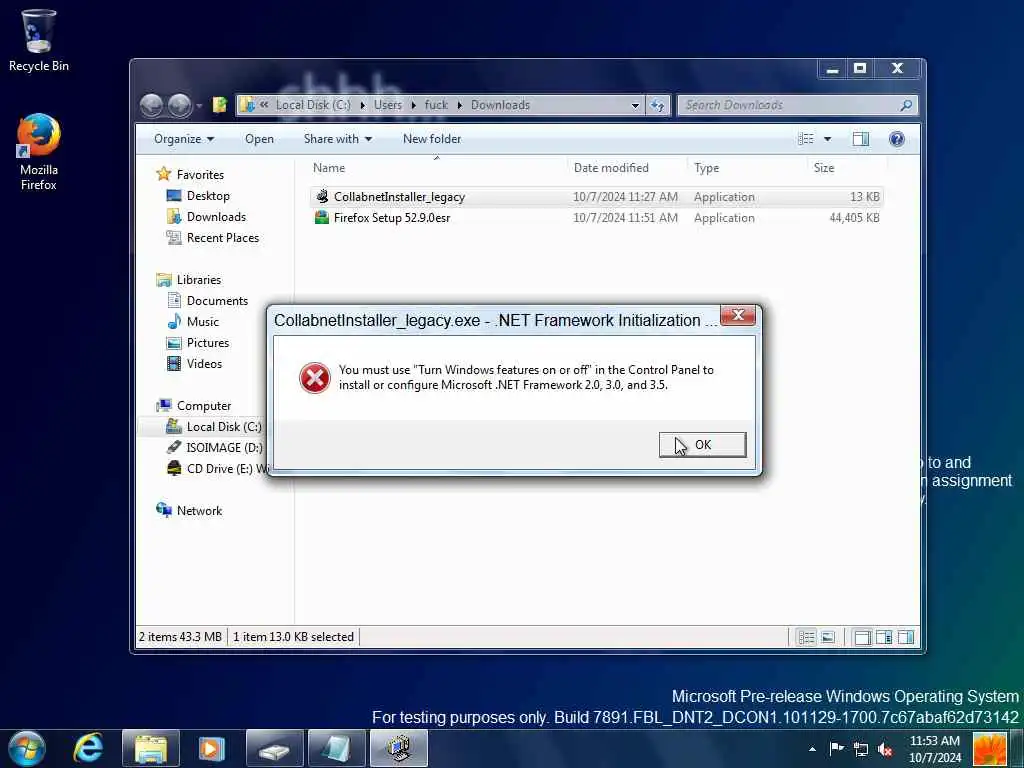Image resolution: width=1024 pixels, height=768 pixels.
Task: Switch to large thumbnails view in status bar
Action: (x=828, y=637)
